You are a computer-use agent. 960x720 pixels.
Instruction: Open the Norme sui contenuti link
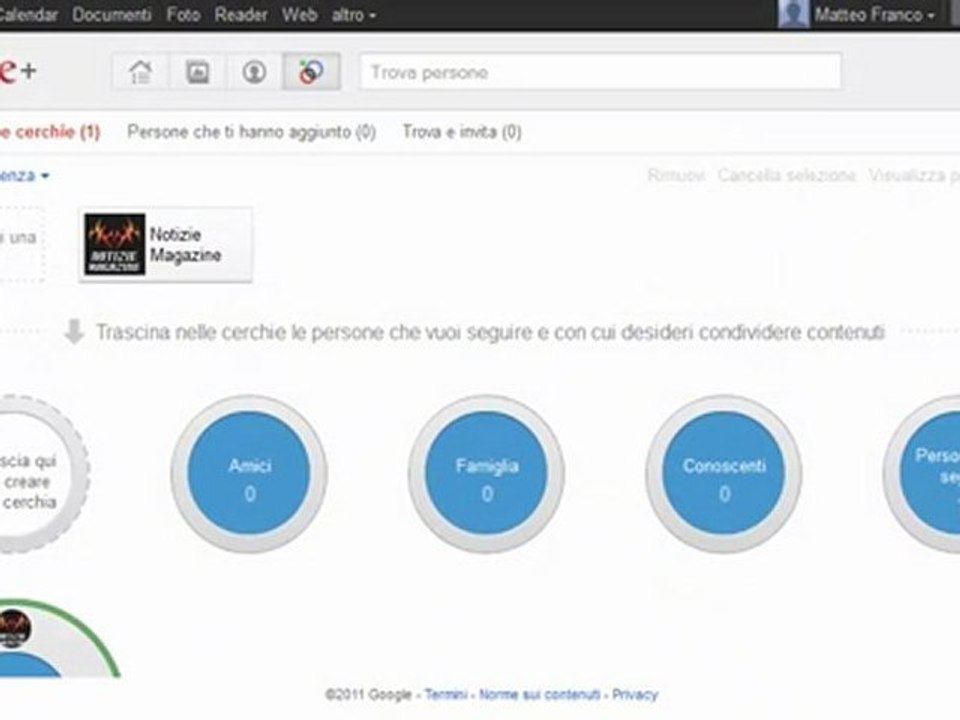tap(539, 694)
